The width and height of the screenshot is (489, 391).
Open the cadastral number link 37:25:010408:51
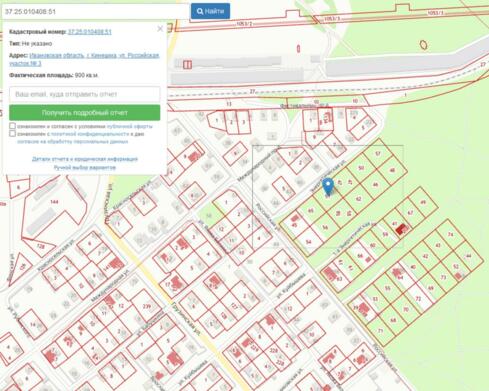point(90,32)
